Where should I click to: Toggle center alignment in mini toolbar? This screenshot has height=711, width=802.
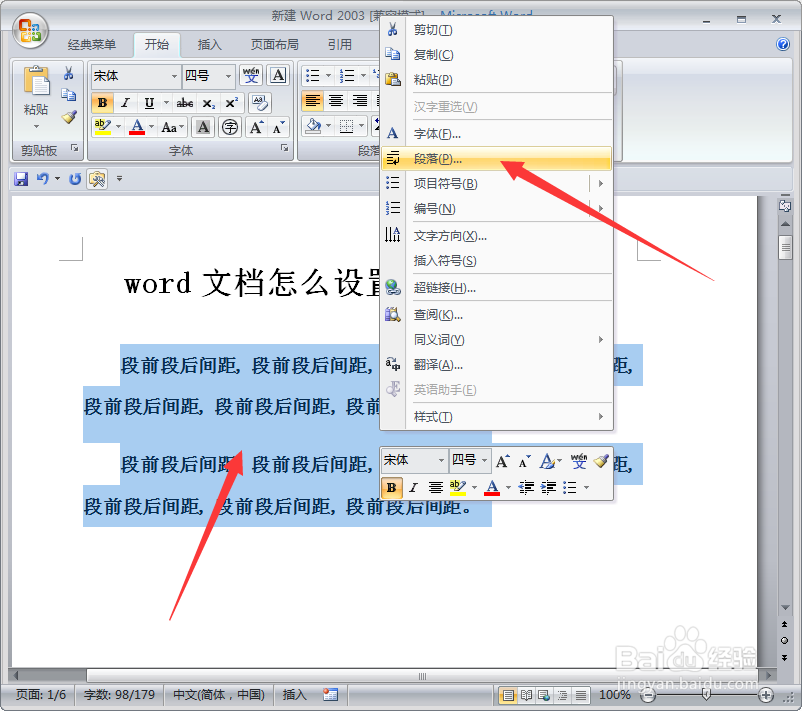[436, 487]
